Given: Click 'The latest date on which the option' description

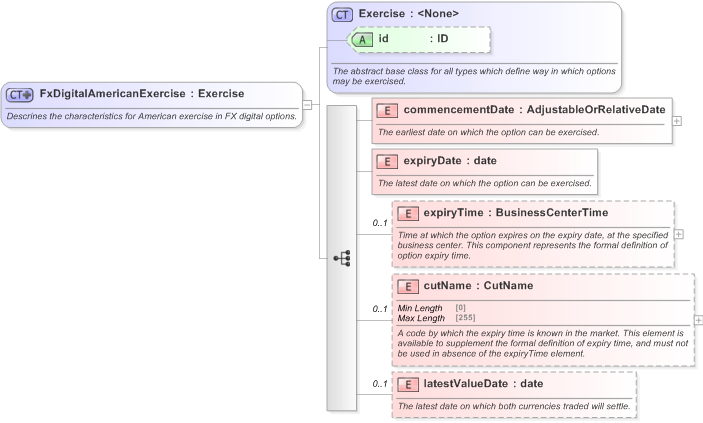Looking at the screenshot, I should click(485, 183).
